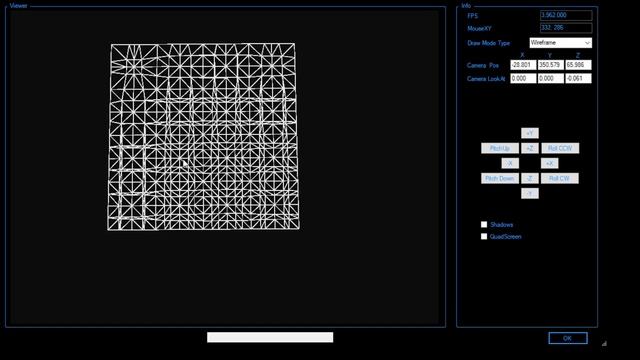Confirm with the OK button
The height and width of the screenshot is (360, 640).
(568, 338)
